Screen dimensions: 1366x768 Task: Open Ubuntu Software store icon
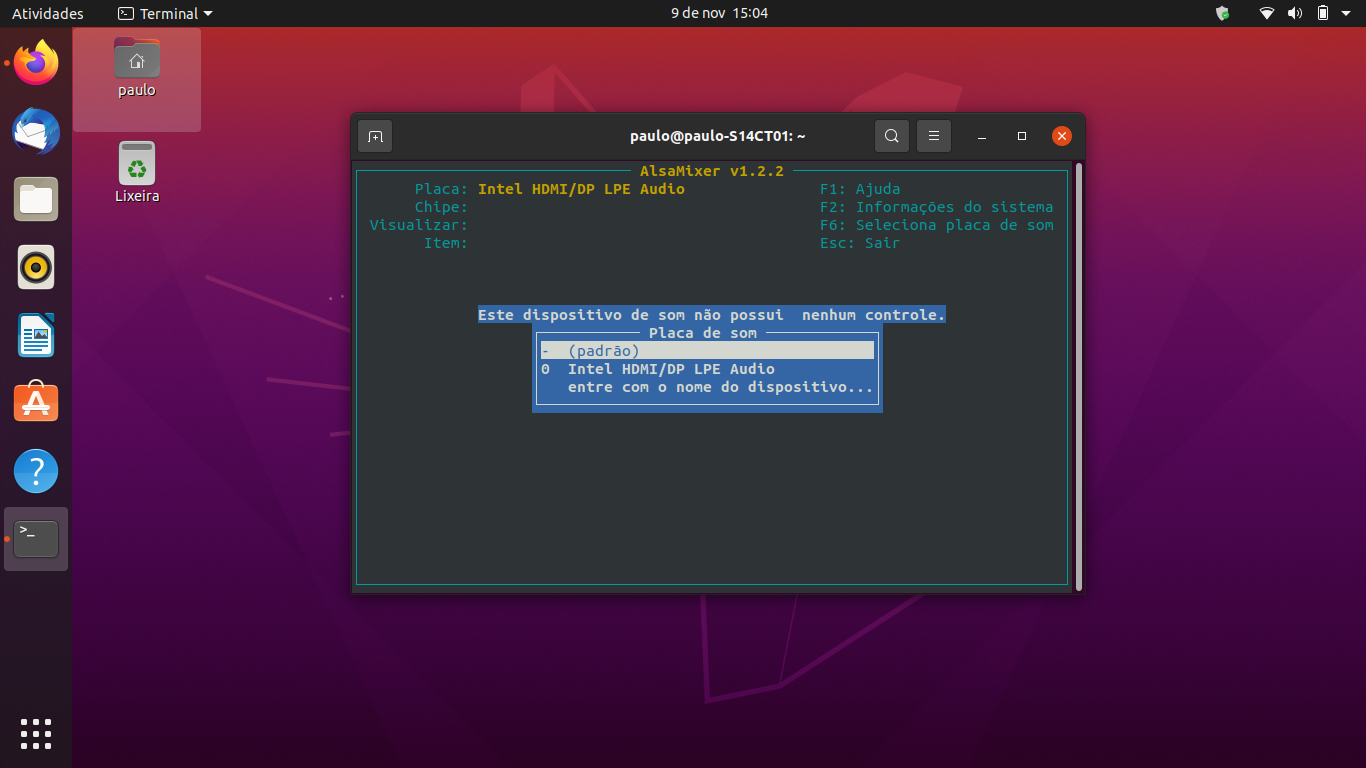tap(36, 403)
